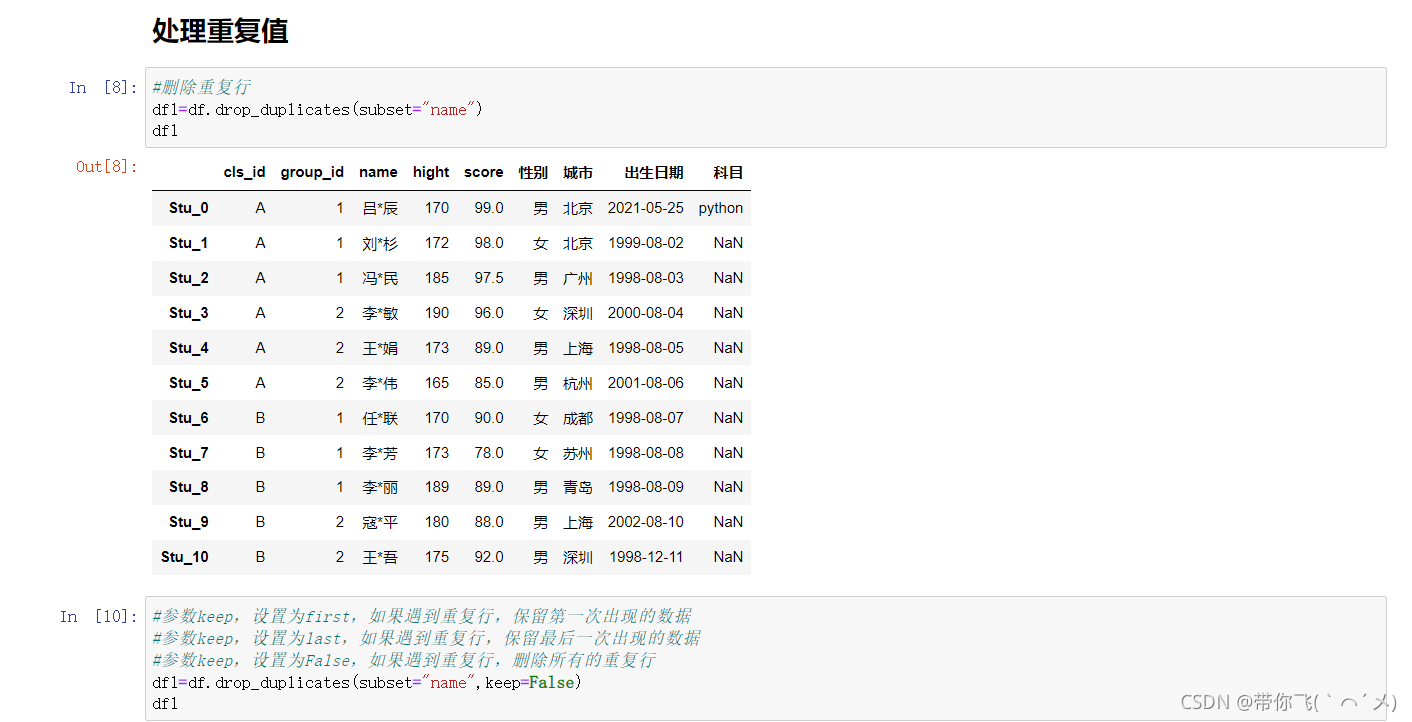Image resolution: width=1412 pixels, height=722 pixels.
Task: Click the score value 97.5
Action: coord(489,278)
